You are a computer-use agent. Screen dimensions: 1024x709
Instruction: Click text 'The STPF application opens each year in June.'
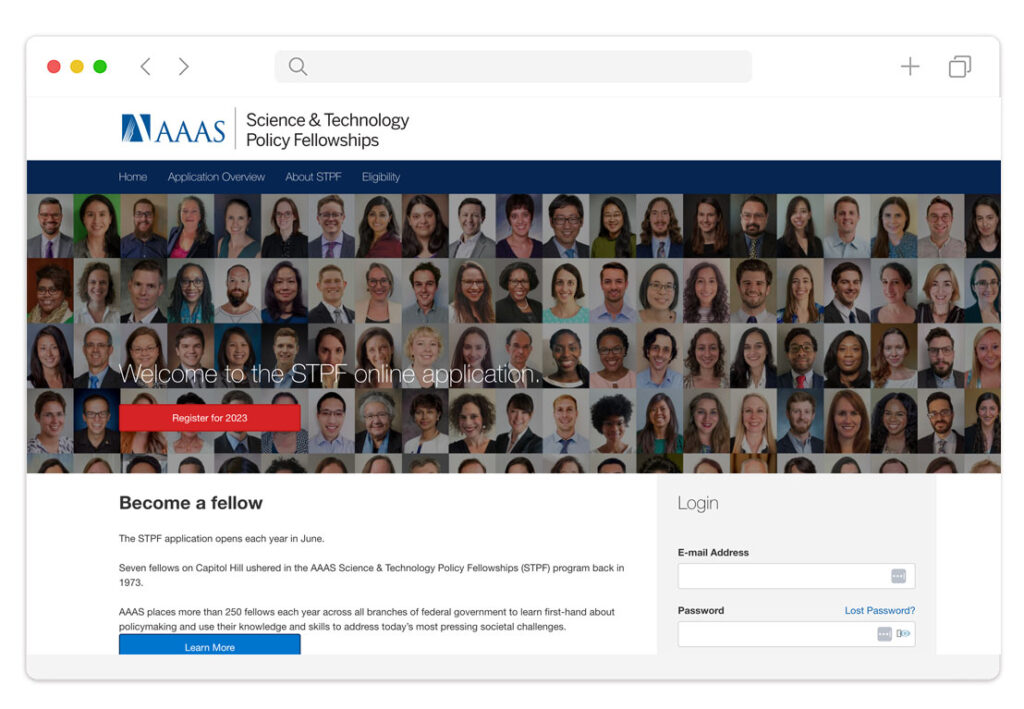221,539
